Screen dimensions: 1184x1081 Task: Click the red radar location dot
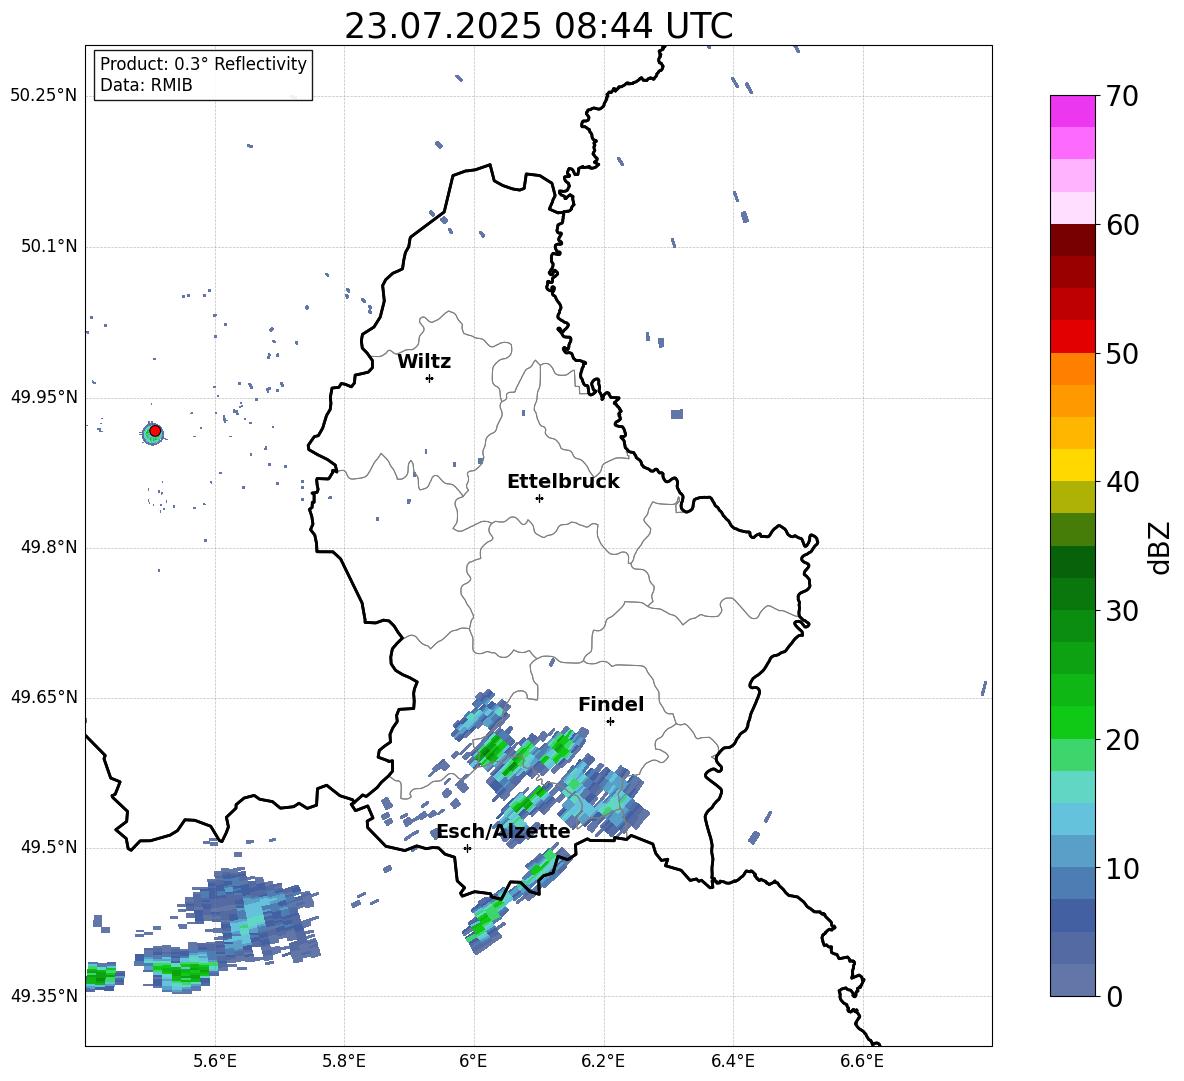(155, 431)
